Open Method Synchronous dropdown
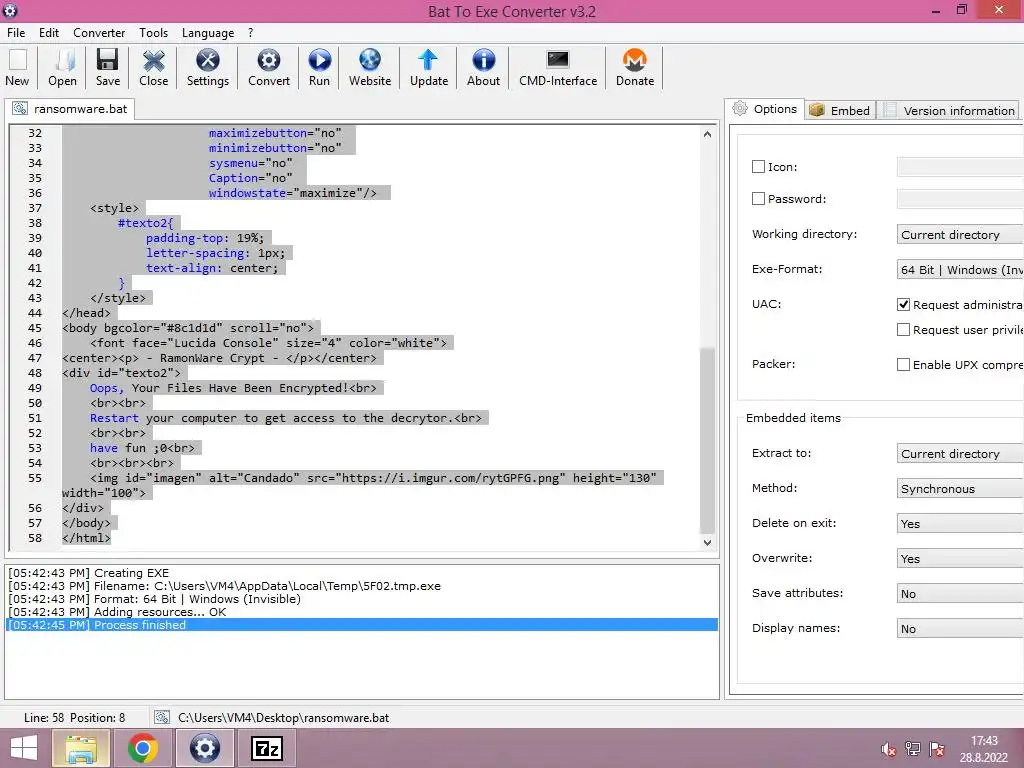Viewport: 1024px width, 768px height. [x=960, y=488]
